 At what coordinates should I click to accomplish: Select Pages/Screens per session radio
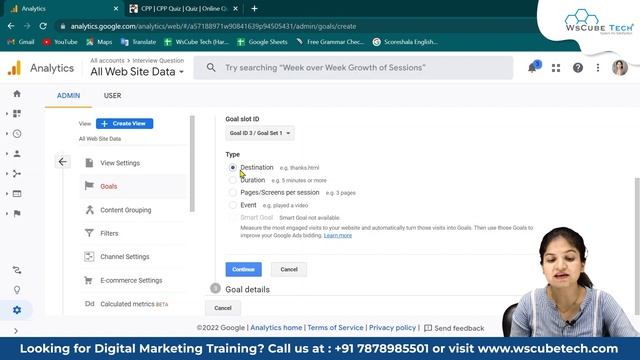tap(233, 192)
